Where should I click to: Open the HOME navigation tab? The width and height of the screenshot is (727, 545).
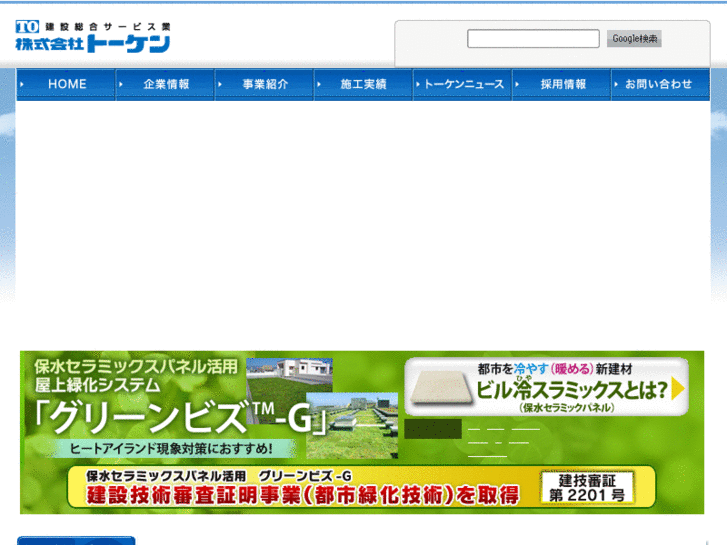coord(66,84)
